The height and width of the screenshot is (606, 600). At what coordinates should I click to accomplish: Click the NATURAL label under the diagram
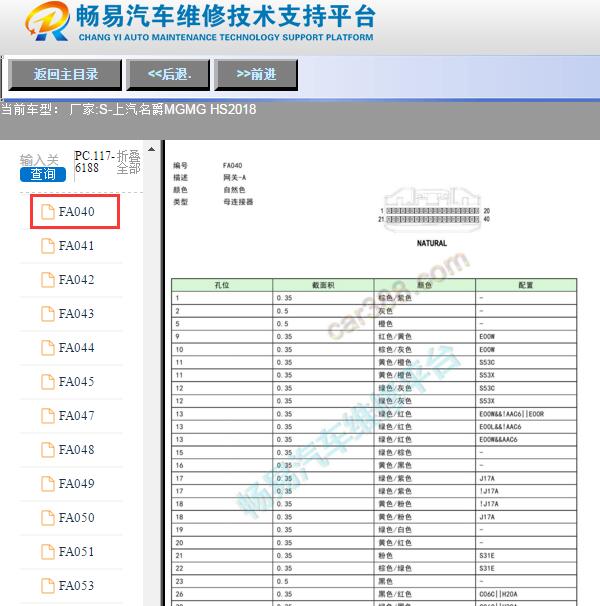(x=432, y=243)
